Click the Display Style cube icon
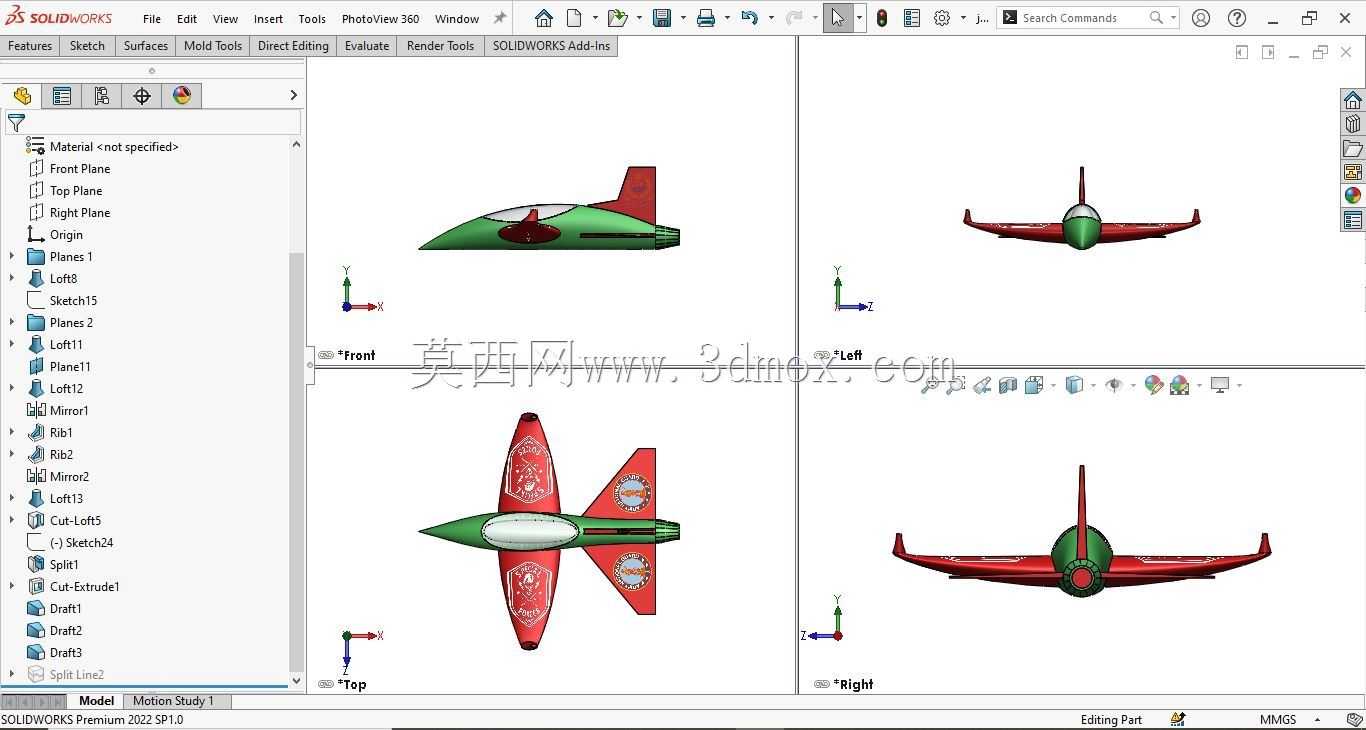Screen dimensions: 1366x730 (x=1074, y=385)
